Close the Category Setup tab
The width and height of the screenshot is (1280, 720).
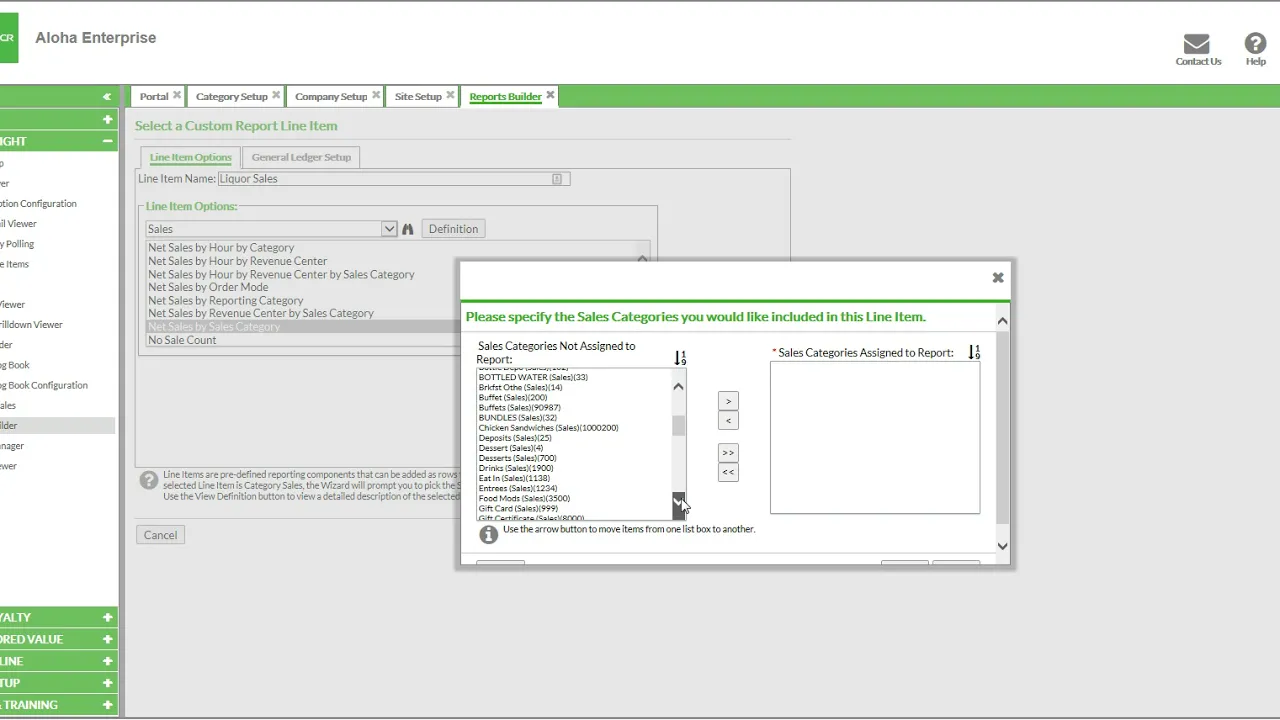coord(276,96)
